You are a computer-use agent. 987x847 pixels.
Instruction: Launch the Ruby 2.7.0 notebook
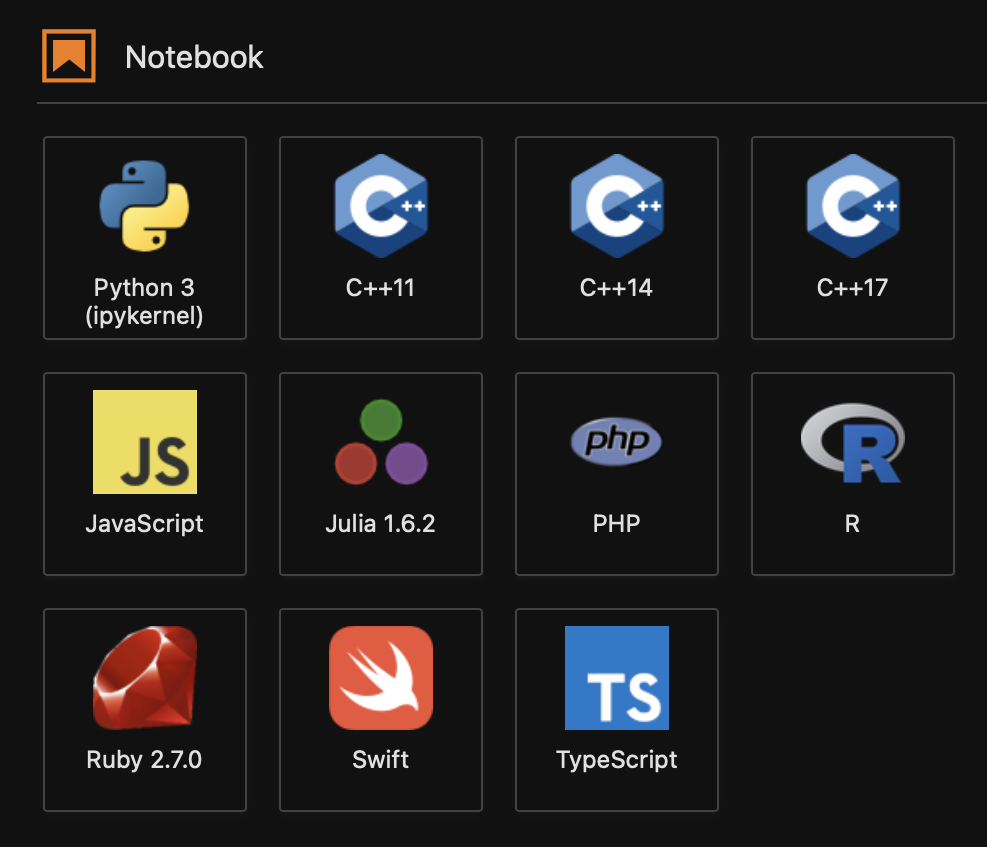(x=145, y=710)
